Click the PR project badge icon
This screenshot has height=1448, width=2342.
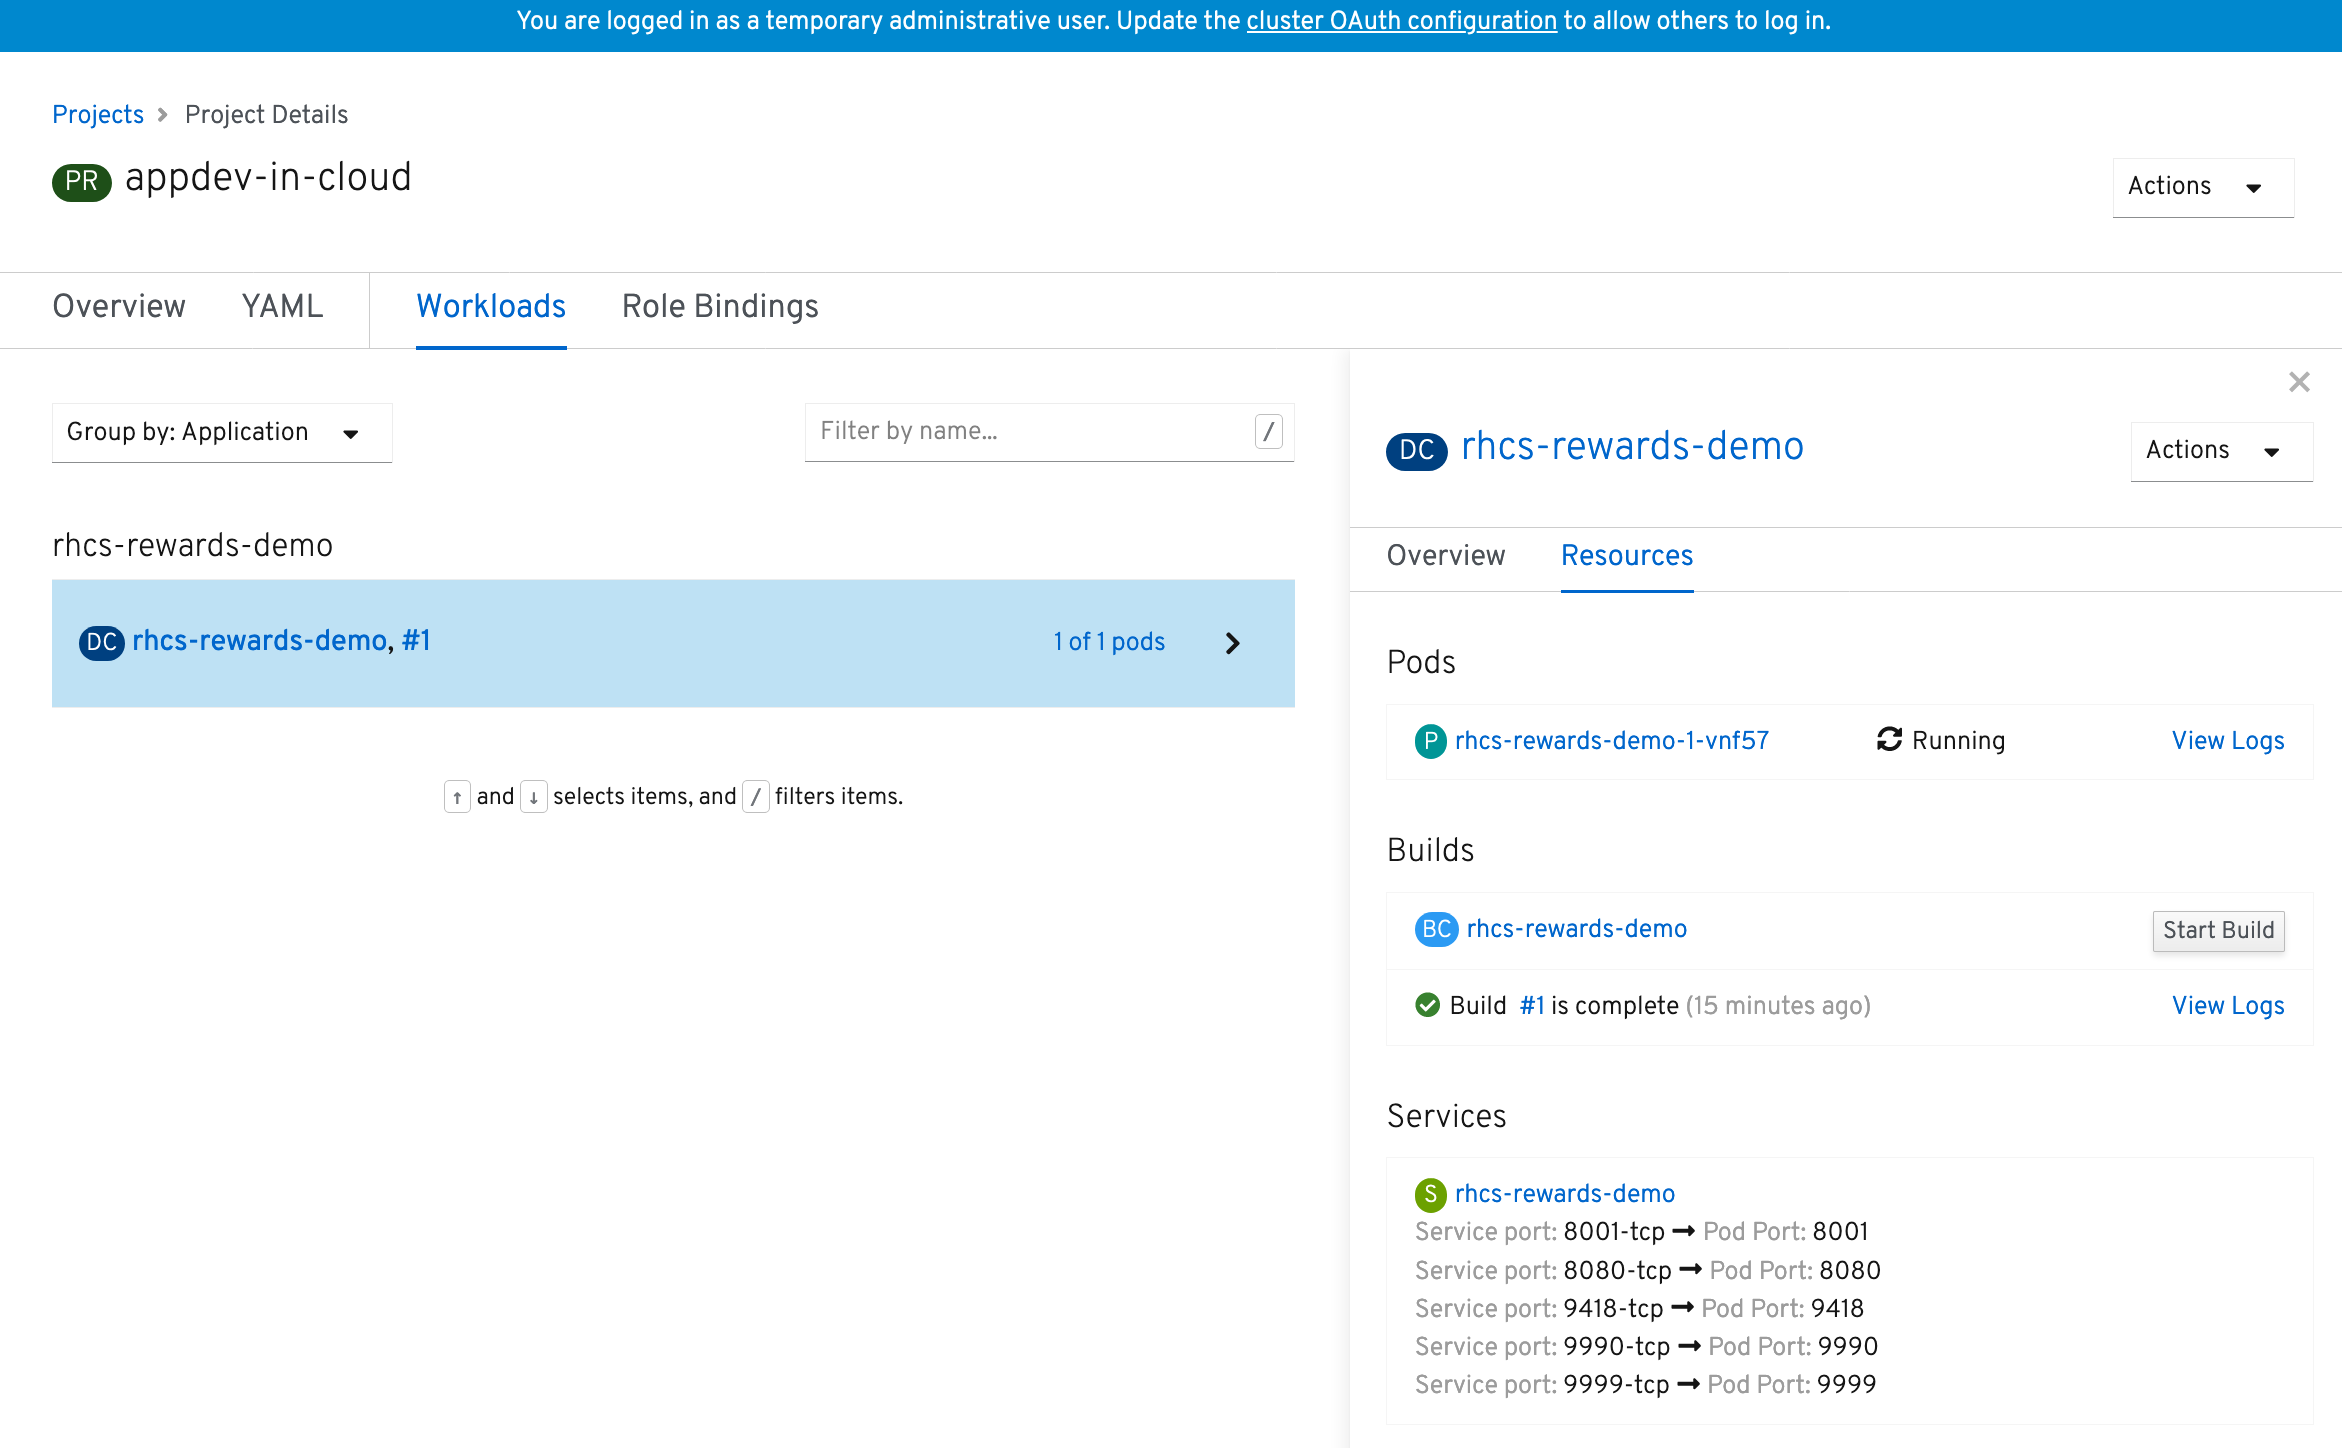[x=81, y=181]
